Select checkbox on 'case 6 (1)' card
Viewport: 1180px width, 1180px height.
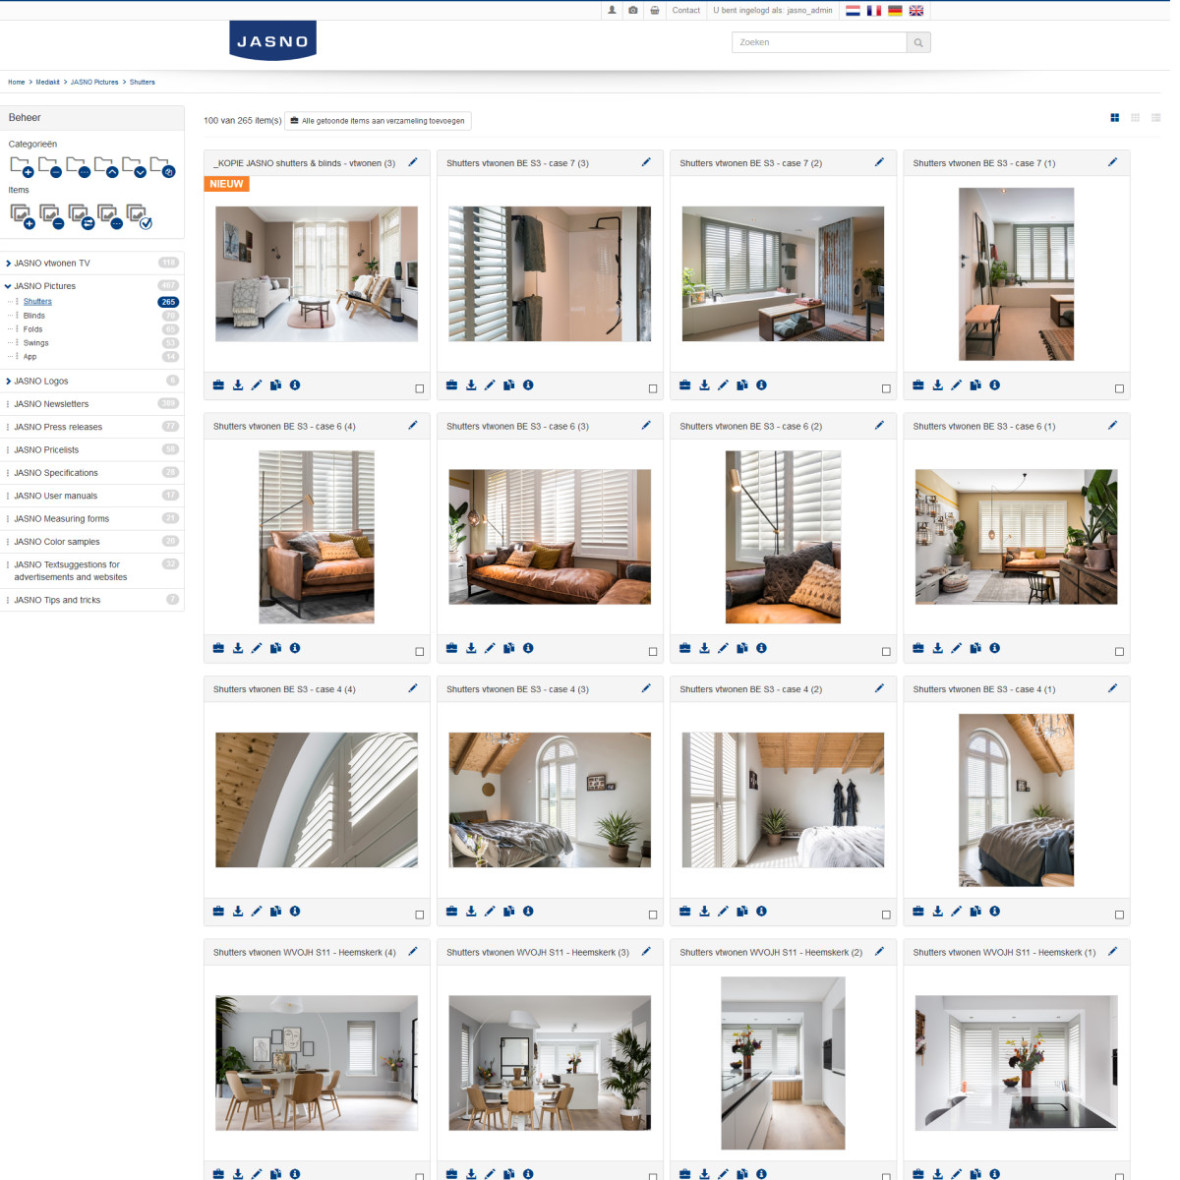pyautogui.click(x=1119, y=651)
